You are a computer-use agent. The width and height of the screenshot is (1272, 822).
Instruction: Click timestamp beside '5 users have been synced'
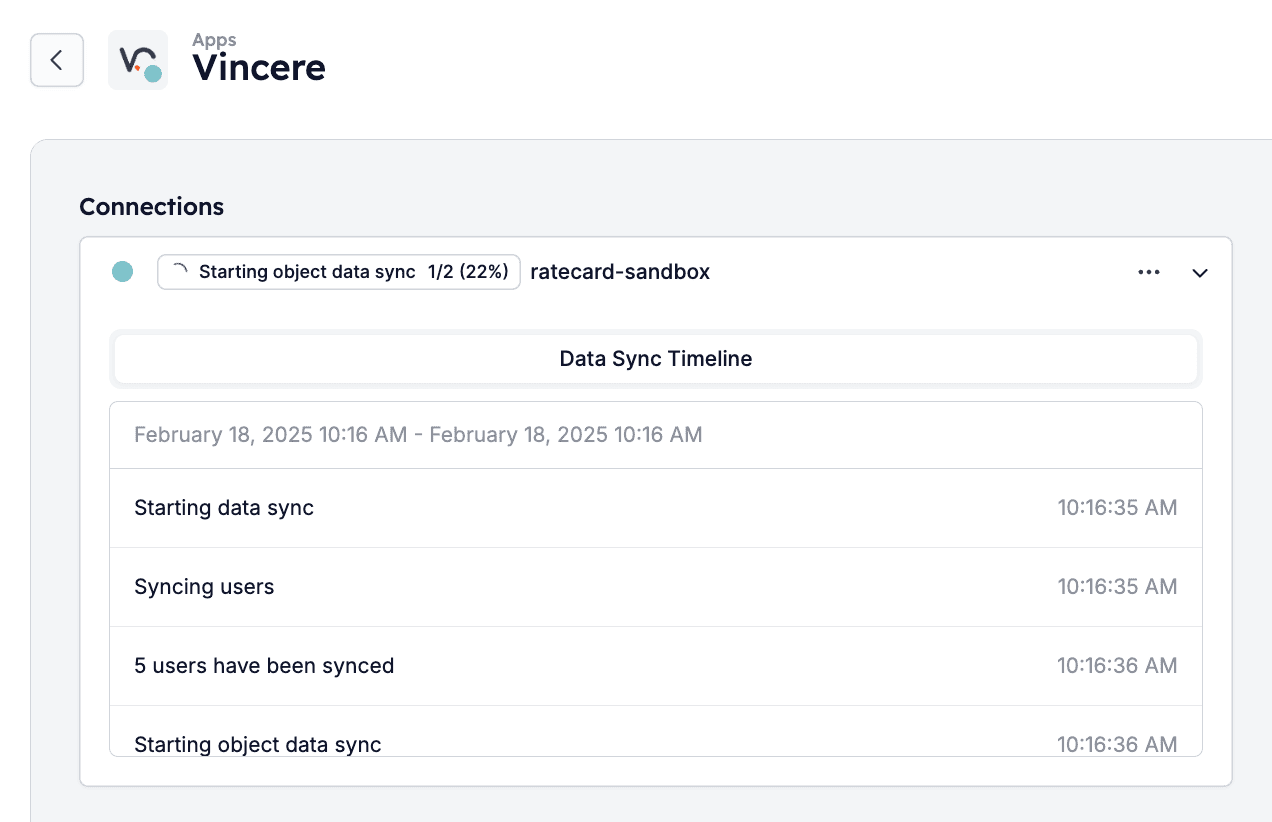click(1117, 666)
